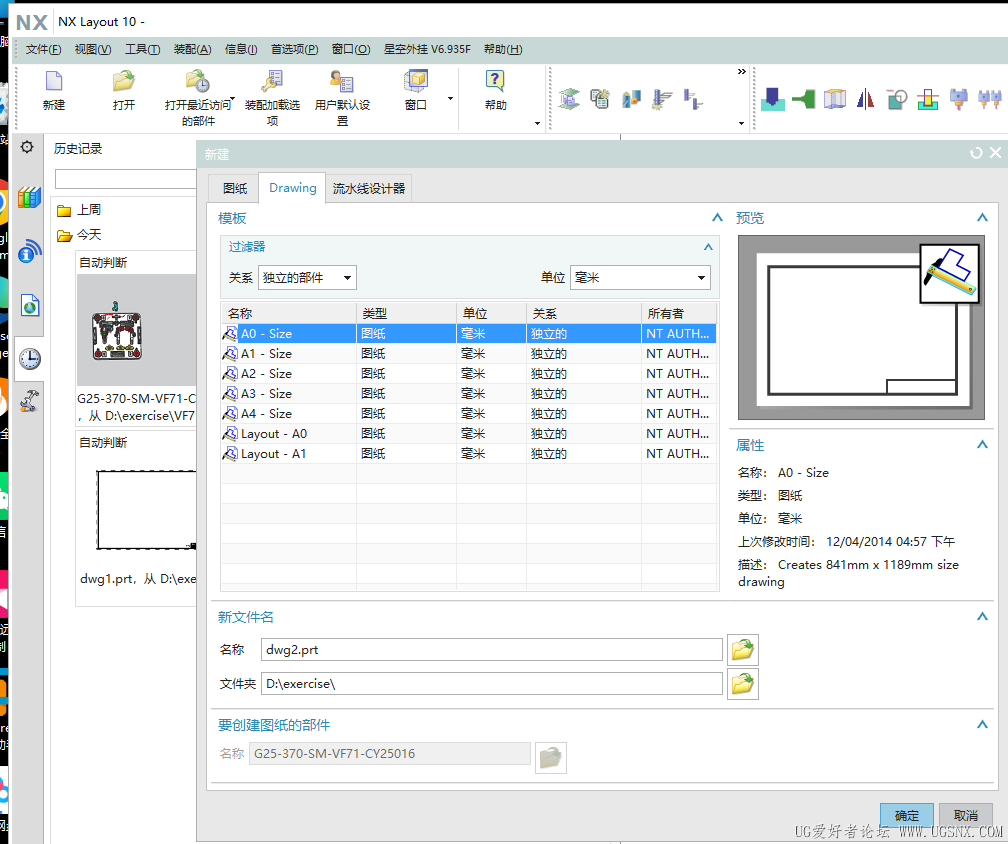Image resolution: width=1008 pixels, height=844 pixels.
Task: Select the Layout - A1 template row
Action: (469, 454)
